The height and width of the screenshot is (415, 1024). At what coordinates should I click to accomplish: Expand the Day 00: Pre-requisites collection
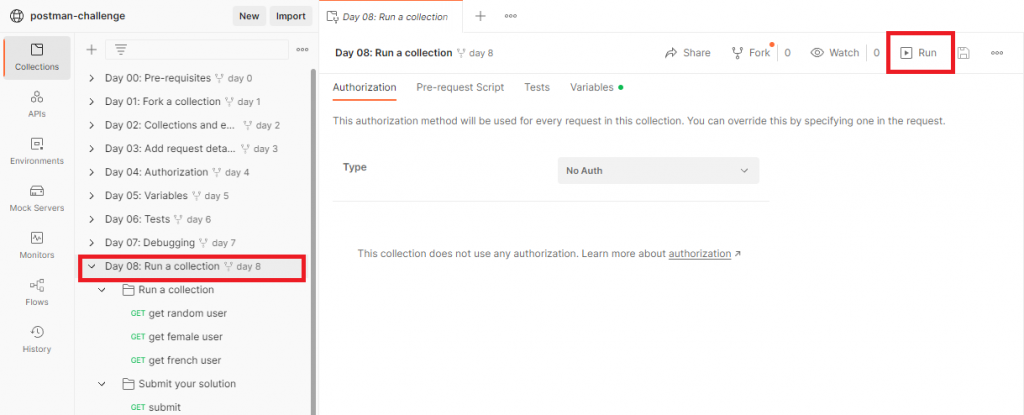pyautogui.click(x=91, y=78)
